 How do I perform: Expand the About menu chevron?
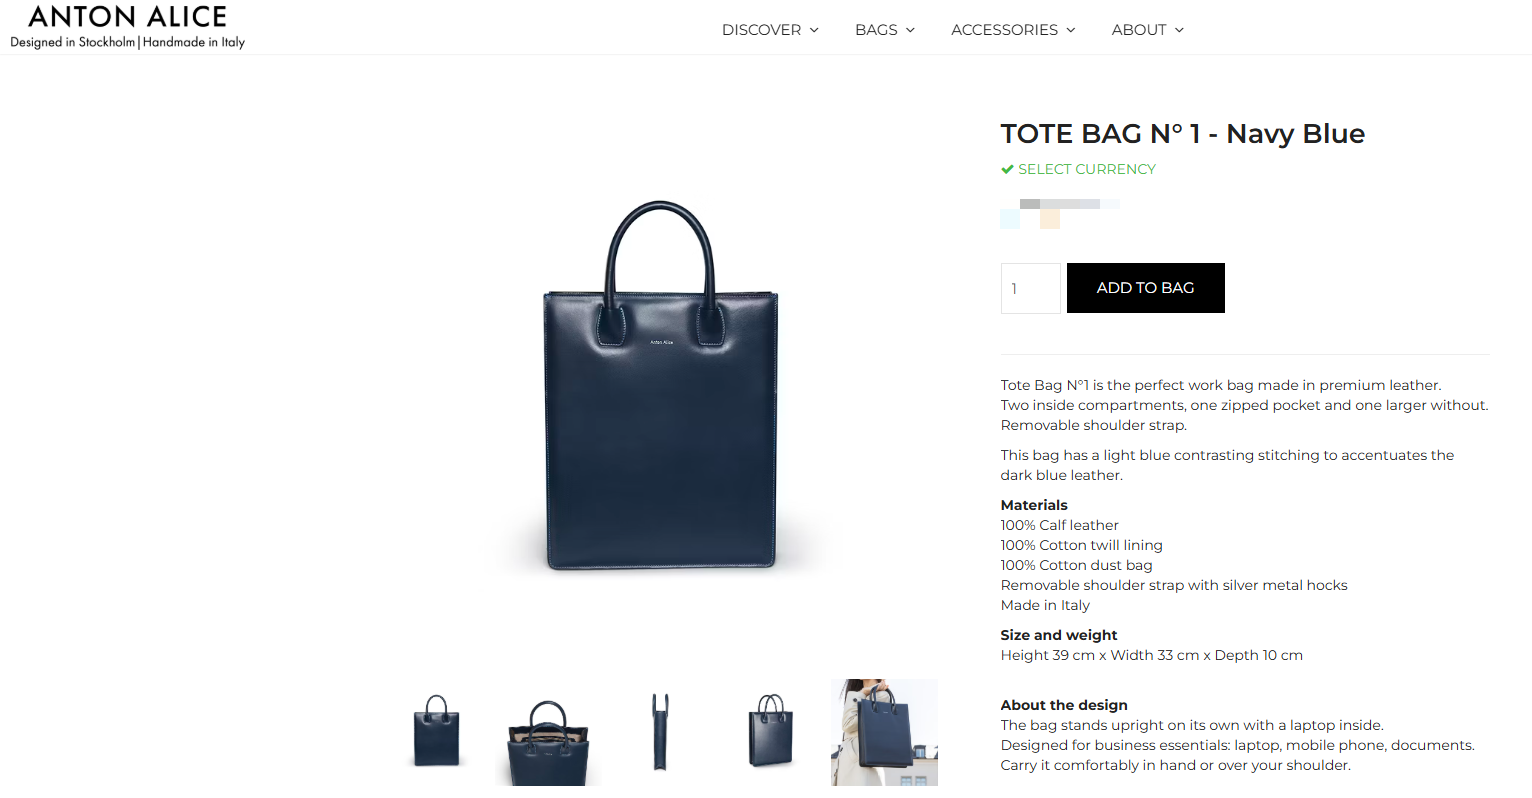click(x=1179, y=30)
